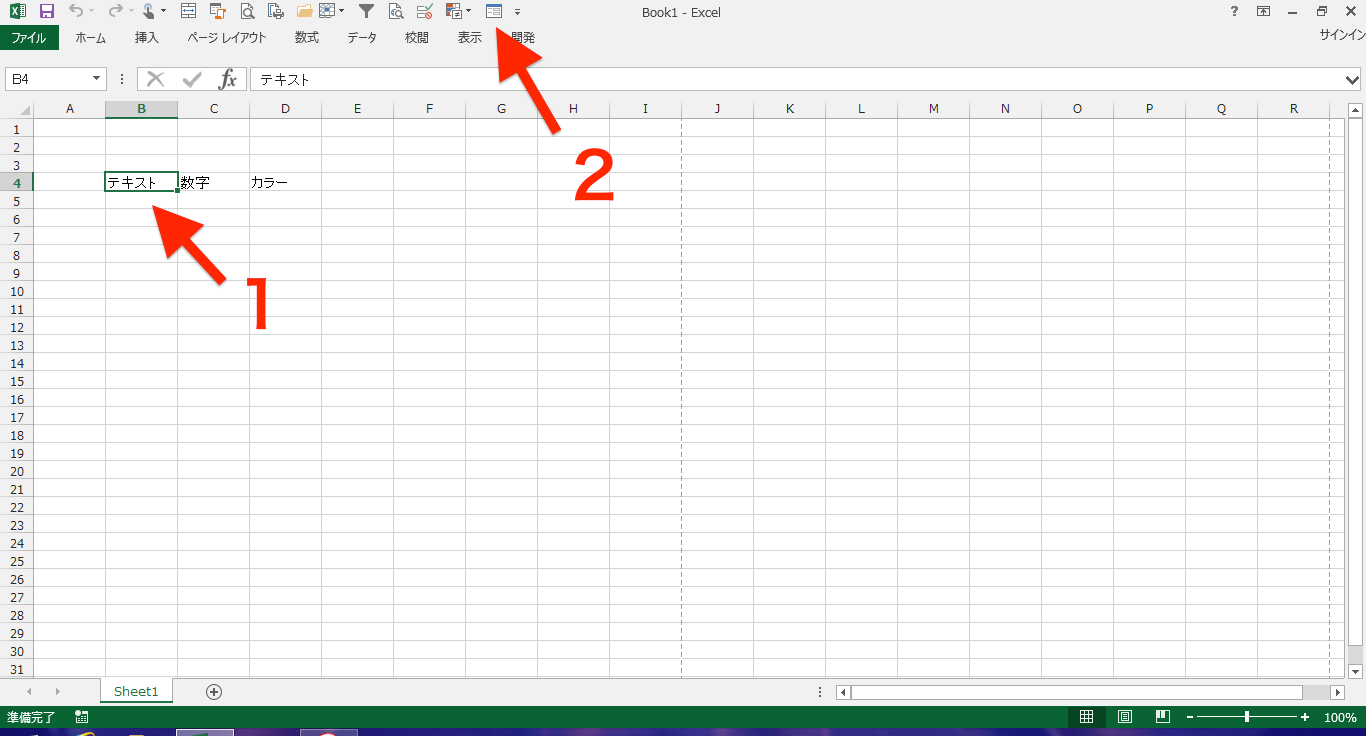
Task: Click the Filter funnel icon
Action: tap(366, 12)
